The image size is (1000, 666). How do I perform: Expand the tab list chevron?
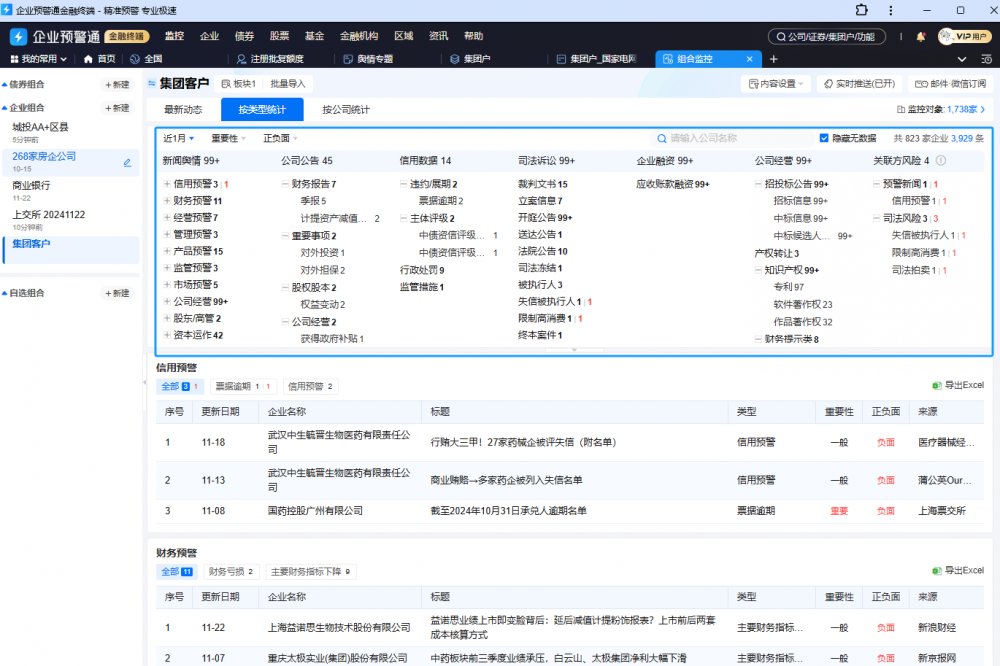coord(962,59)
